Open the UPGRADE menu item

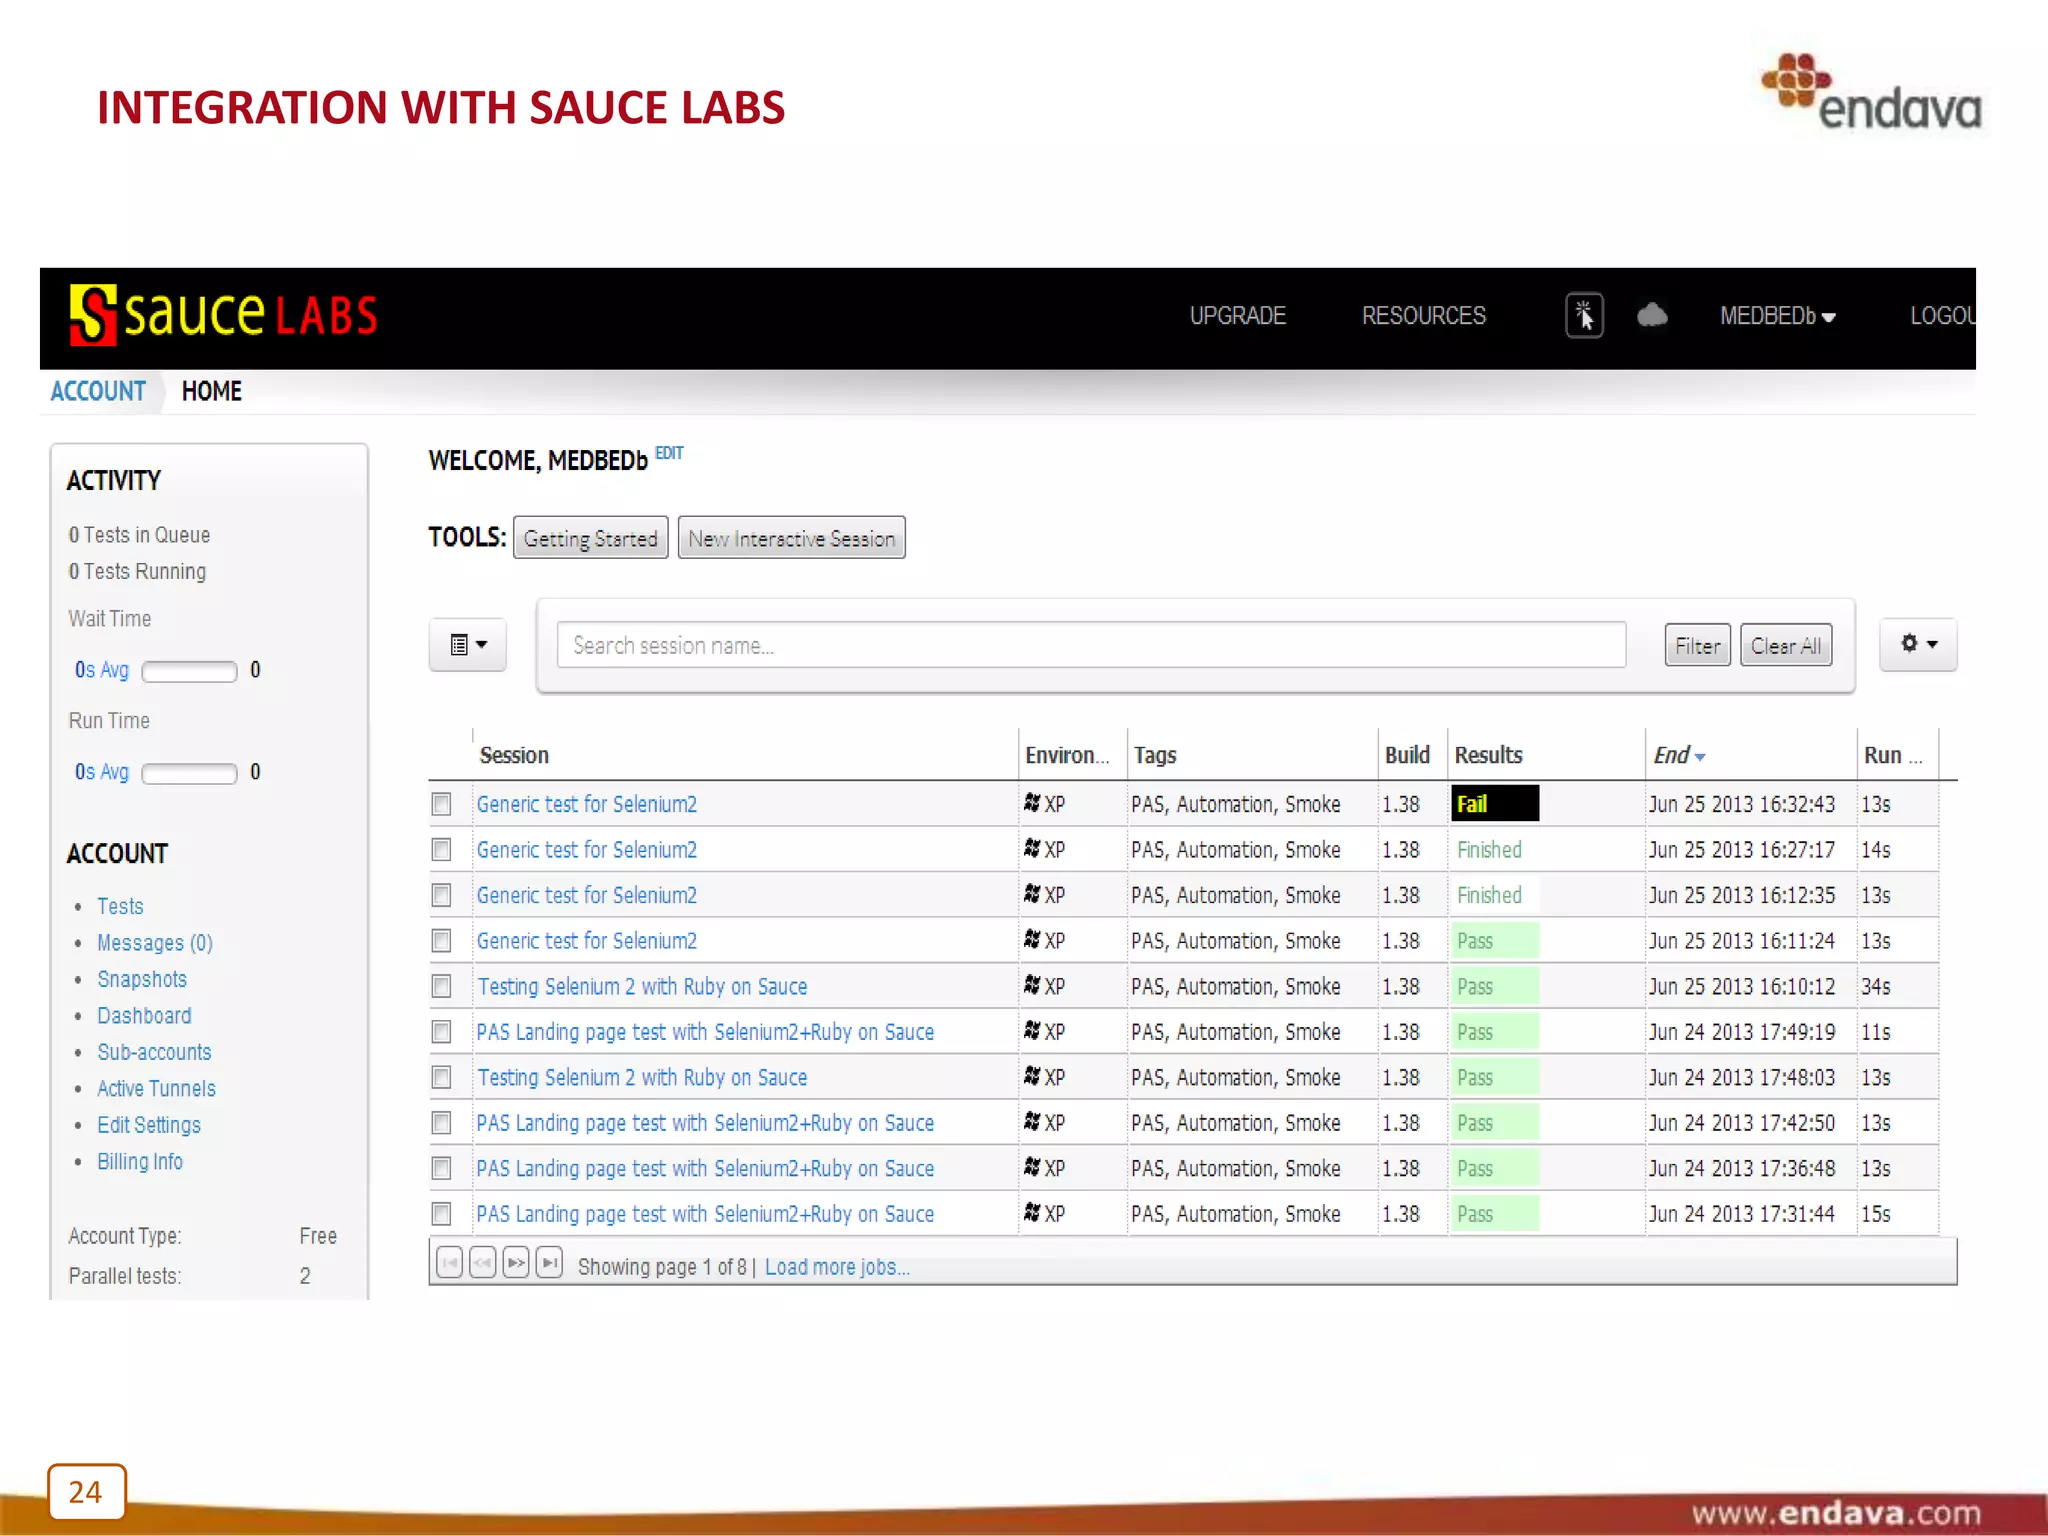point(1237,316)
